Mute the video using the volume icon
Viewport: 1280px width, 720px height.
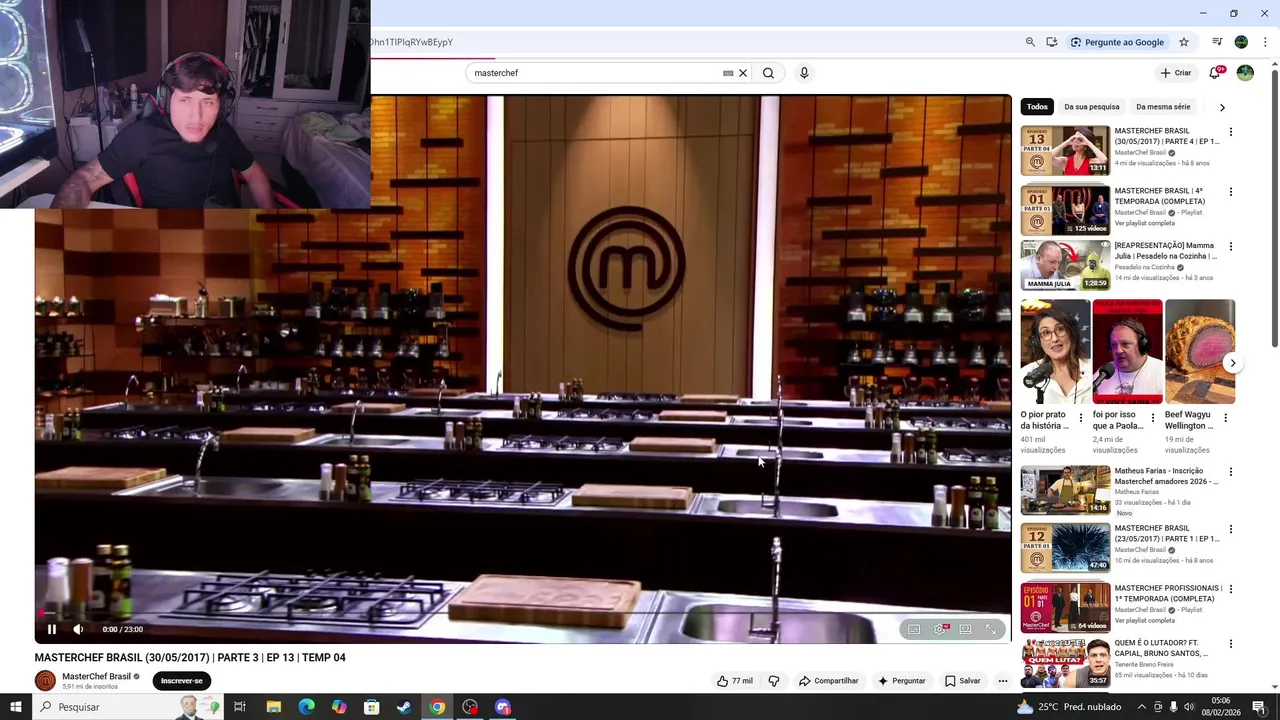78,629
